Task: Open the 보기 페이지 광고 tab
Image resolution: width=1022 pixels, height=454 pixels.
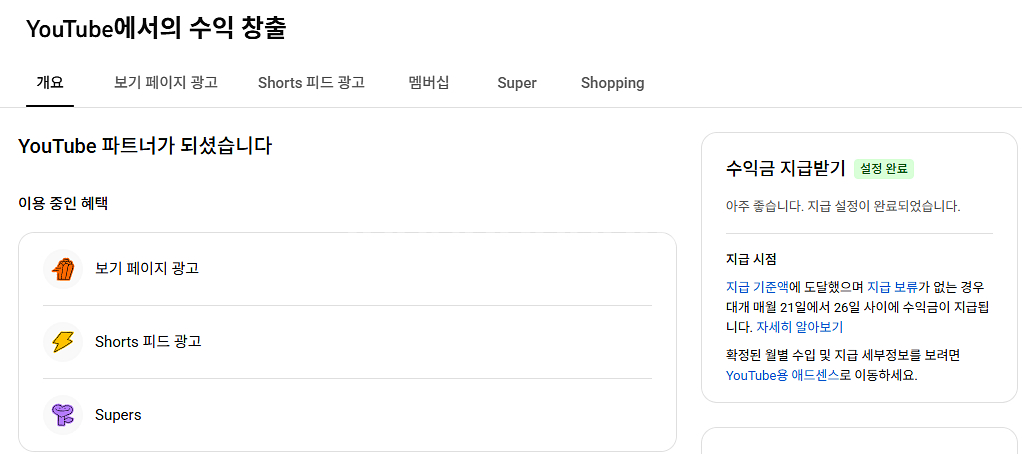Action: click(166, 83)
